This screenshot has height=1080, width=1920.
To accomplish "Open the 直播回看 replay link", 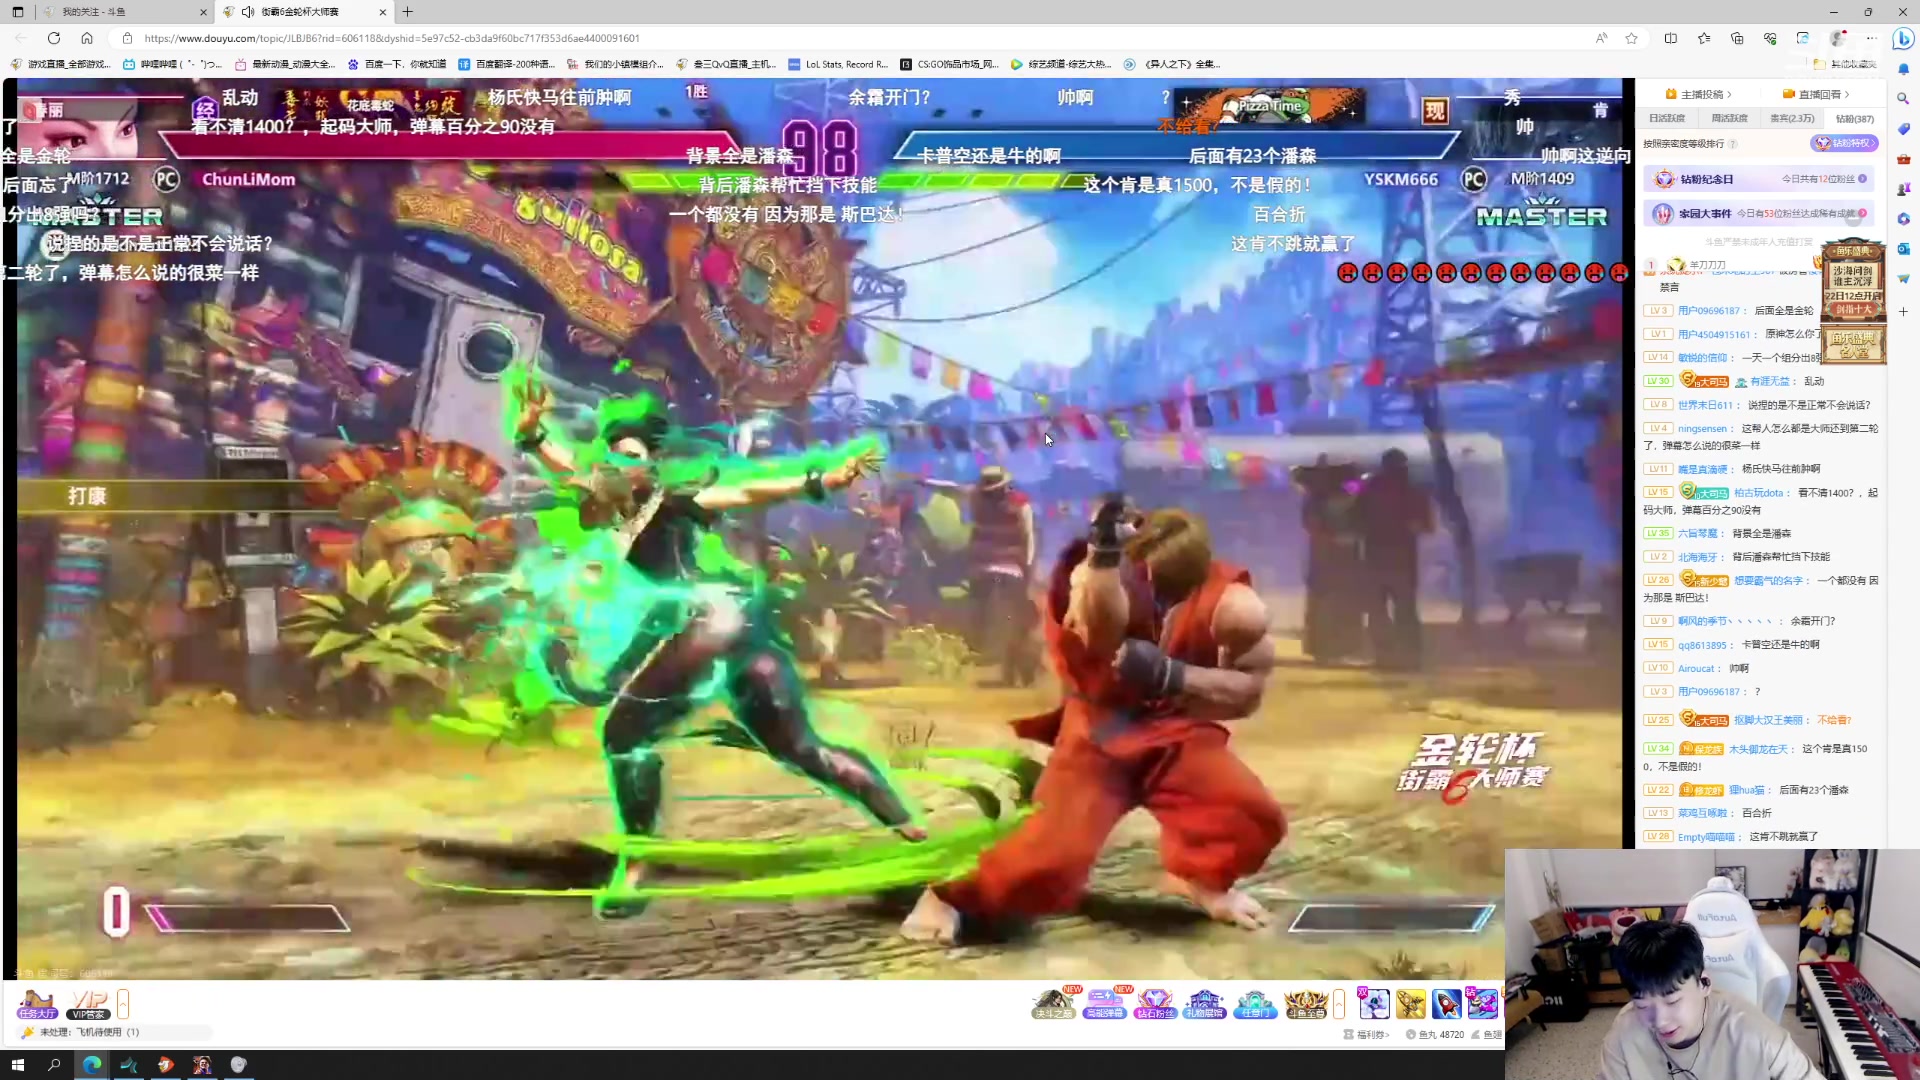I will (1816, 94).
